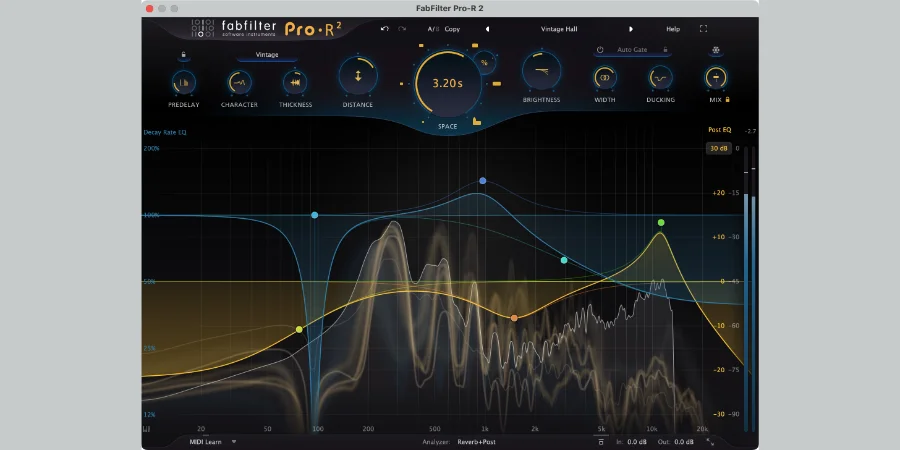Click the resize interface arrows icon
This screenshot has width=900, height=450.
711,442
